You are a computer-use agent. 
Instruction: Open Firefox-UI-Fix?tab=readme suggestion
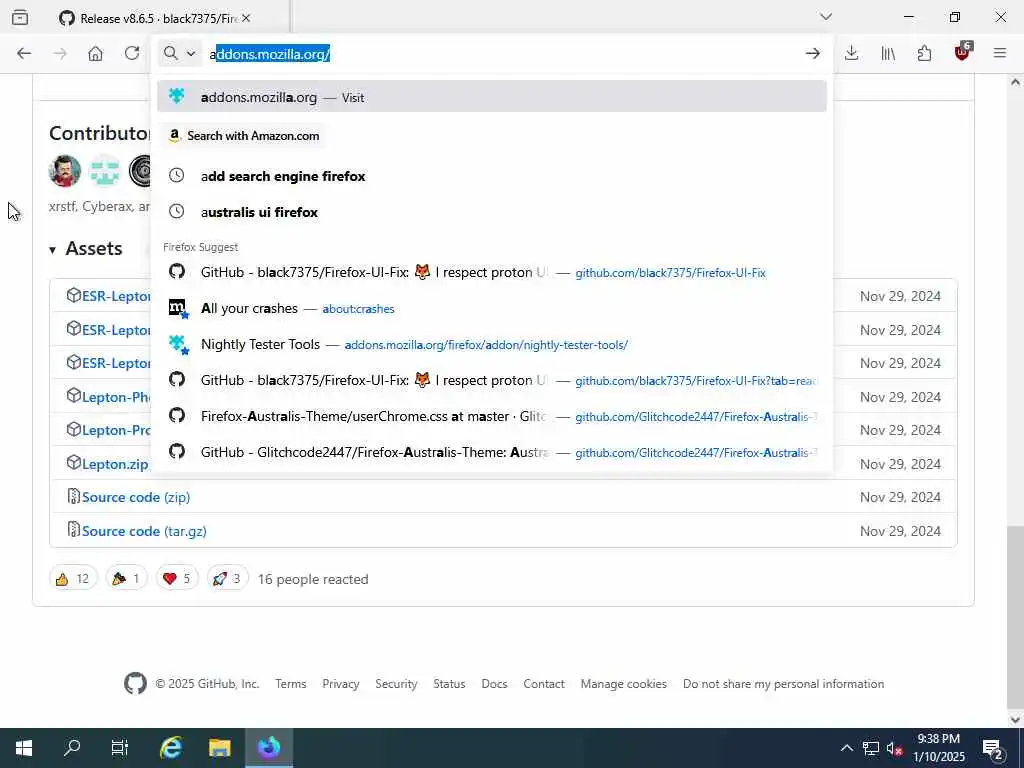[x=492, y=380]
